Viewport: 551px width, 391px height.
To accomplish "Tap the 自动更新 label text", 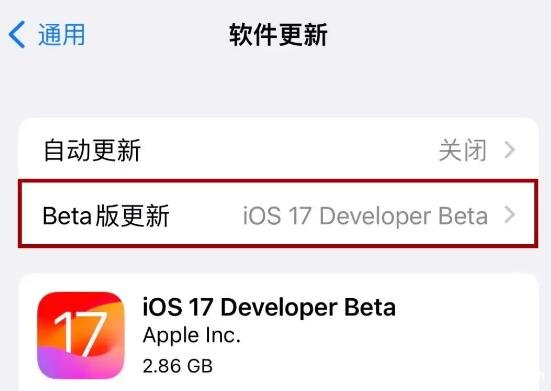I will pos(92,150).
